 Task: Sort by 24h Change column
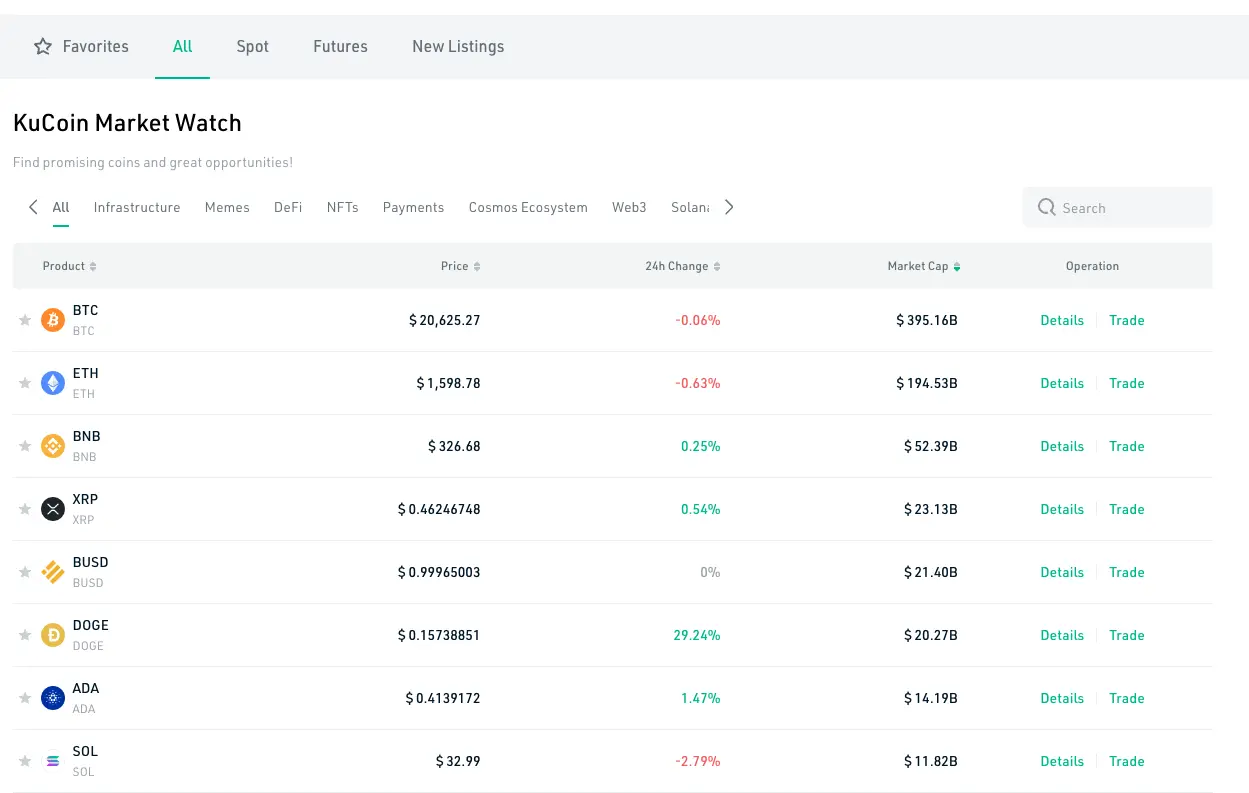pyautogui.click(x=682, y=266)
